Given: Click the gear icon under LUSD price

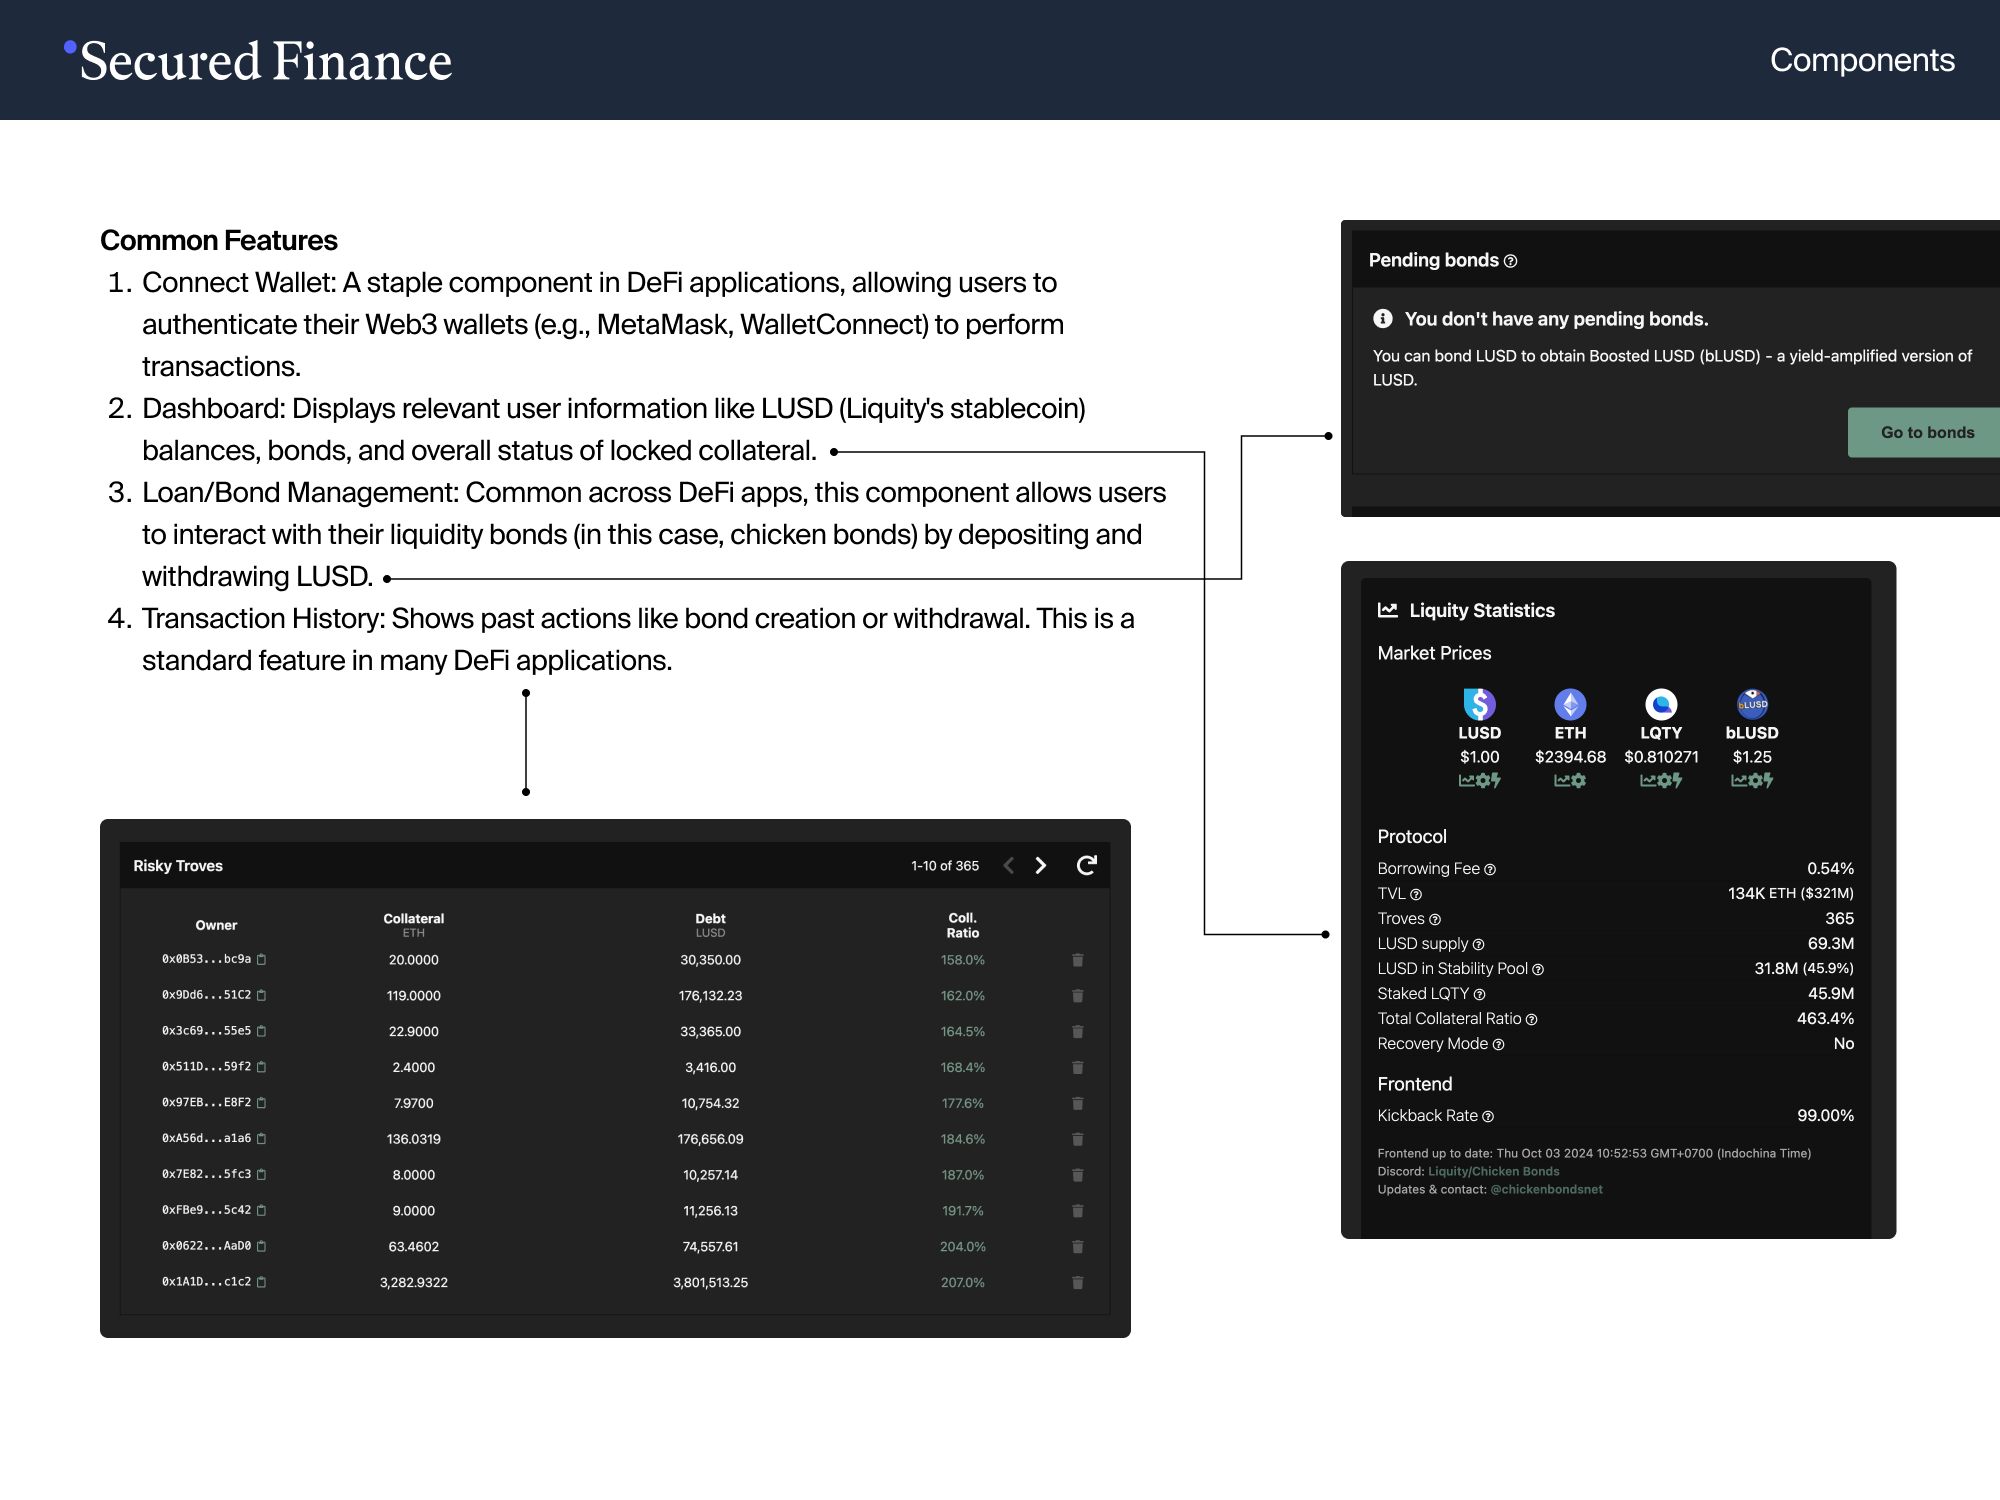Looking at the screenshot, I should pyautogui.click(x=1482, y=781).
